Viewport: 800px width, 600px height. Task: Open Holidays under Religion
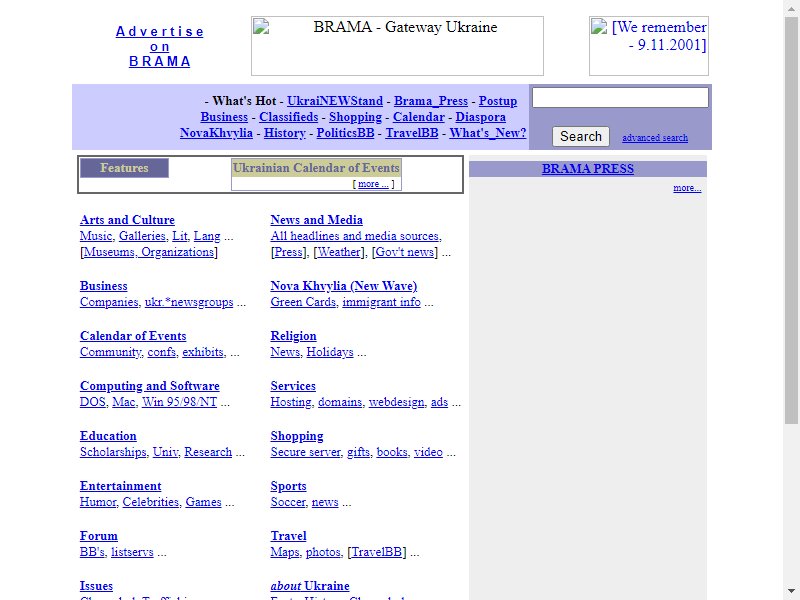330,352
